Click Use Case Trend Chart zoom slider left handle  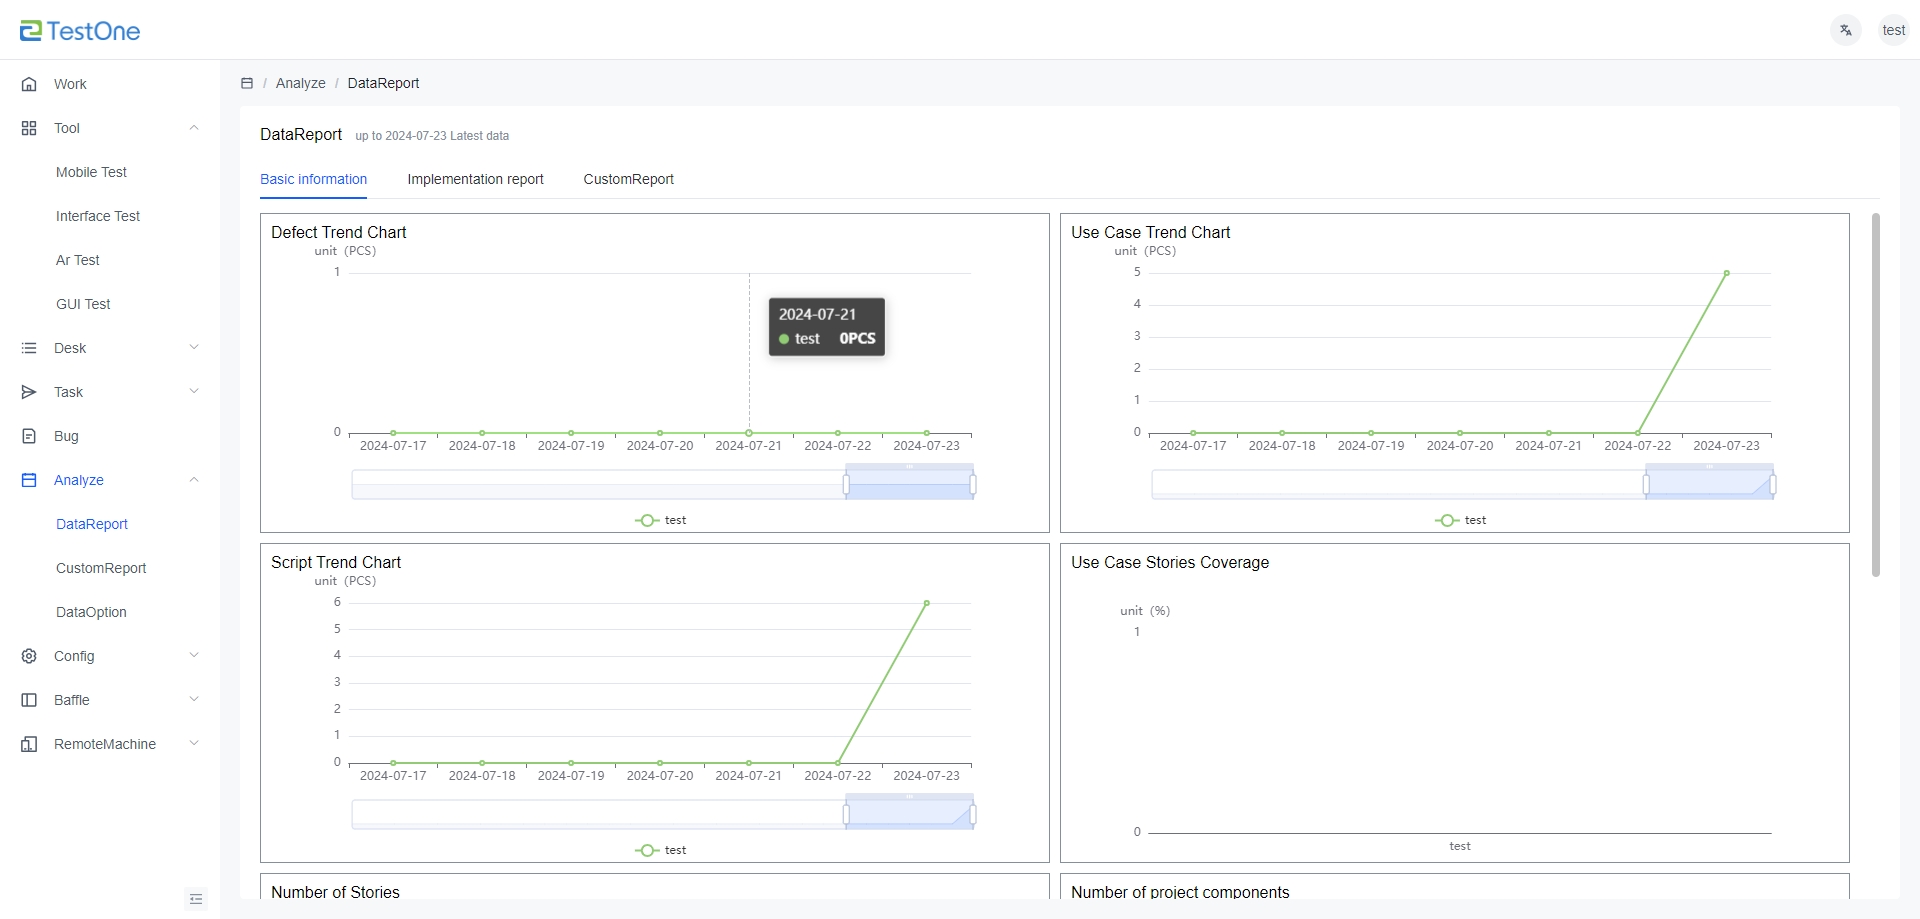click(x=1646, y=485)
